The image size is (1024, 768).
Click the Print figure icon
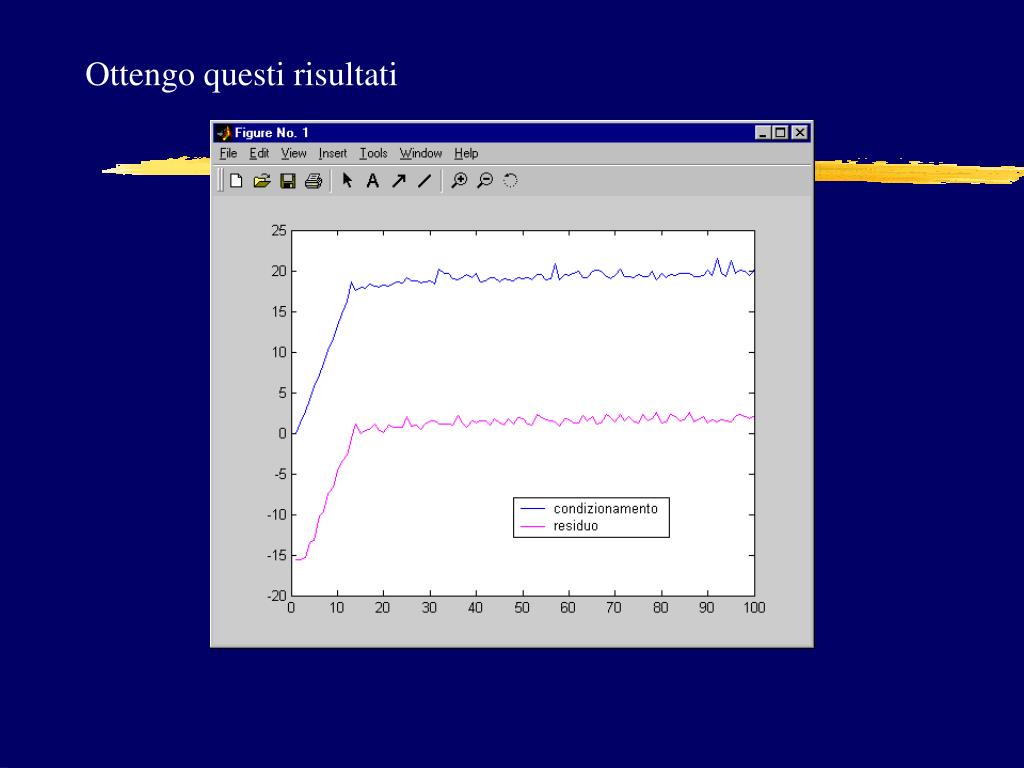313,181
